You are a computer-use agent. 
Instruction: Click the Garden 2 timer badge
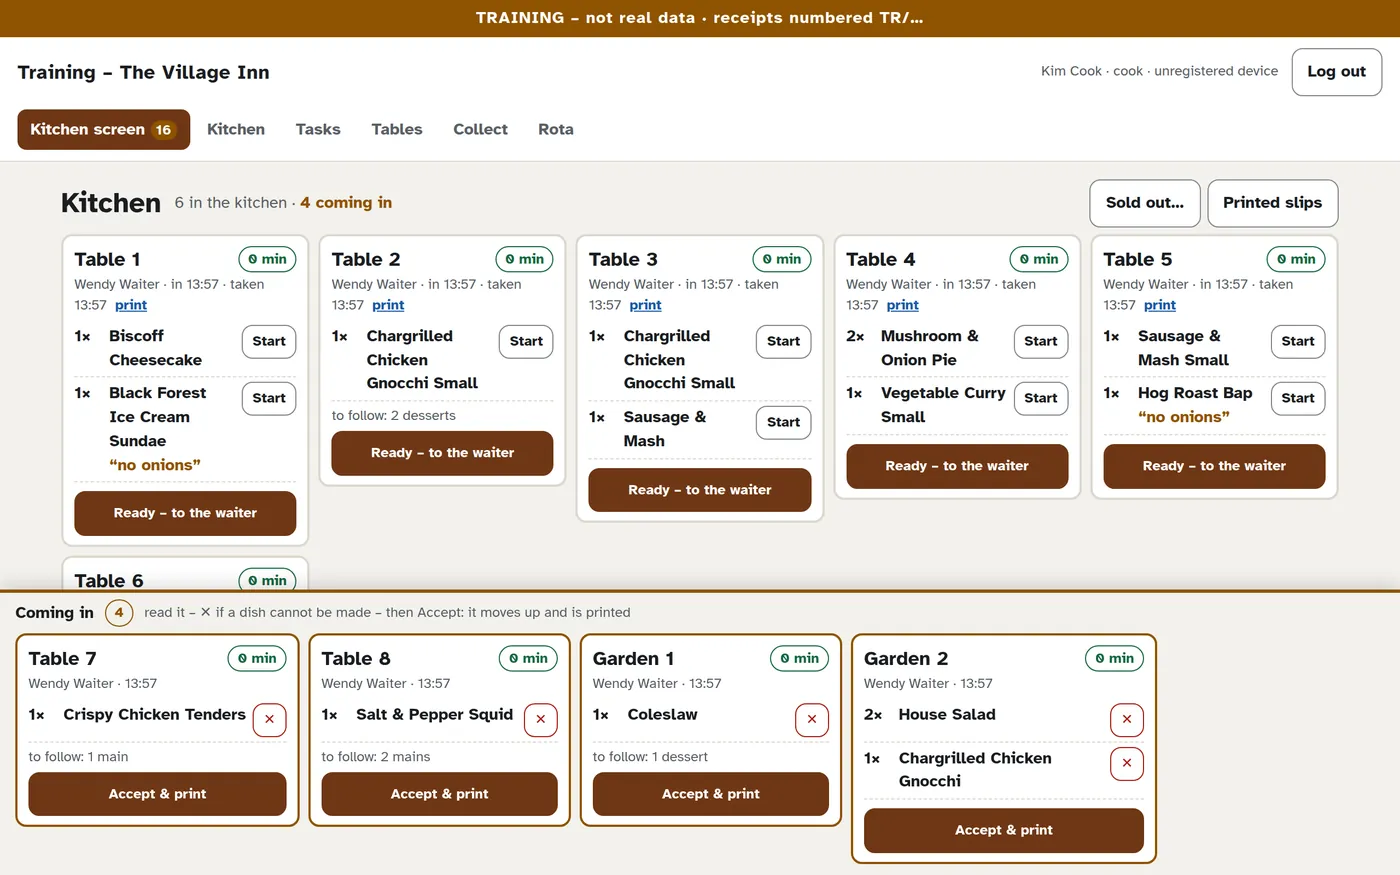click(x=1114, y=658)
